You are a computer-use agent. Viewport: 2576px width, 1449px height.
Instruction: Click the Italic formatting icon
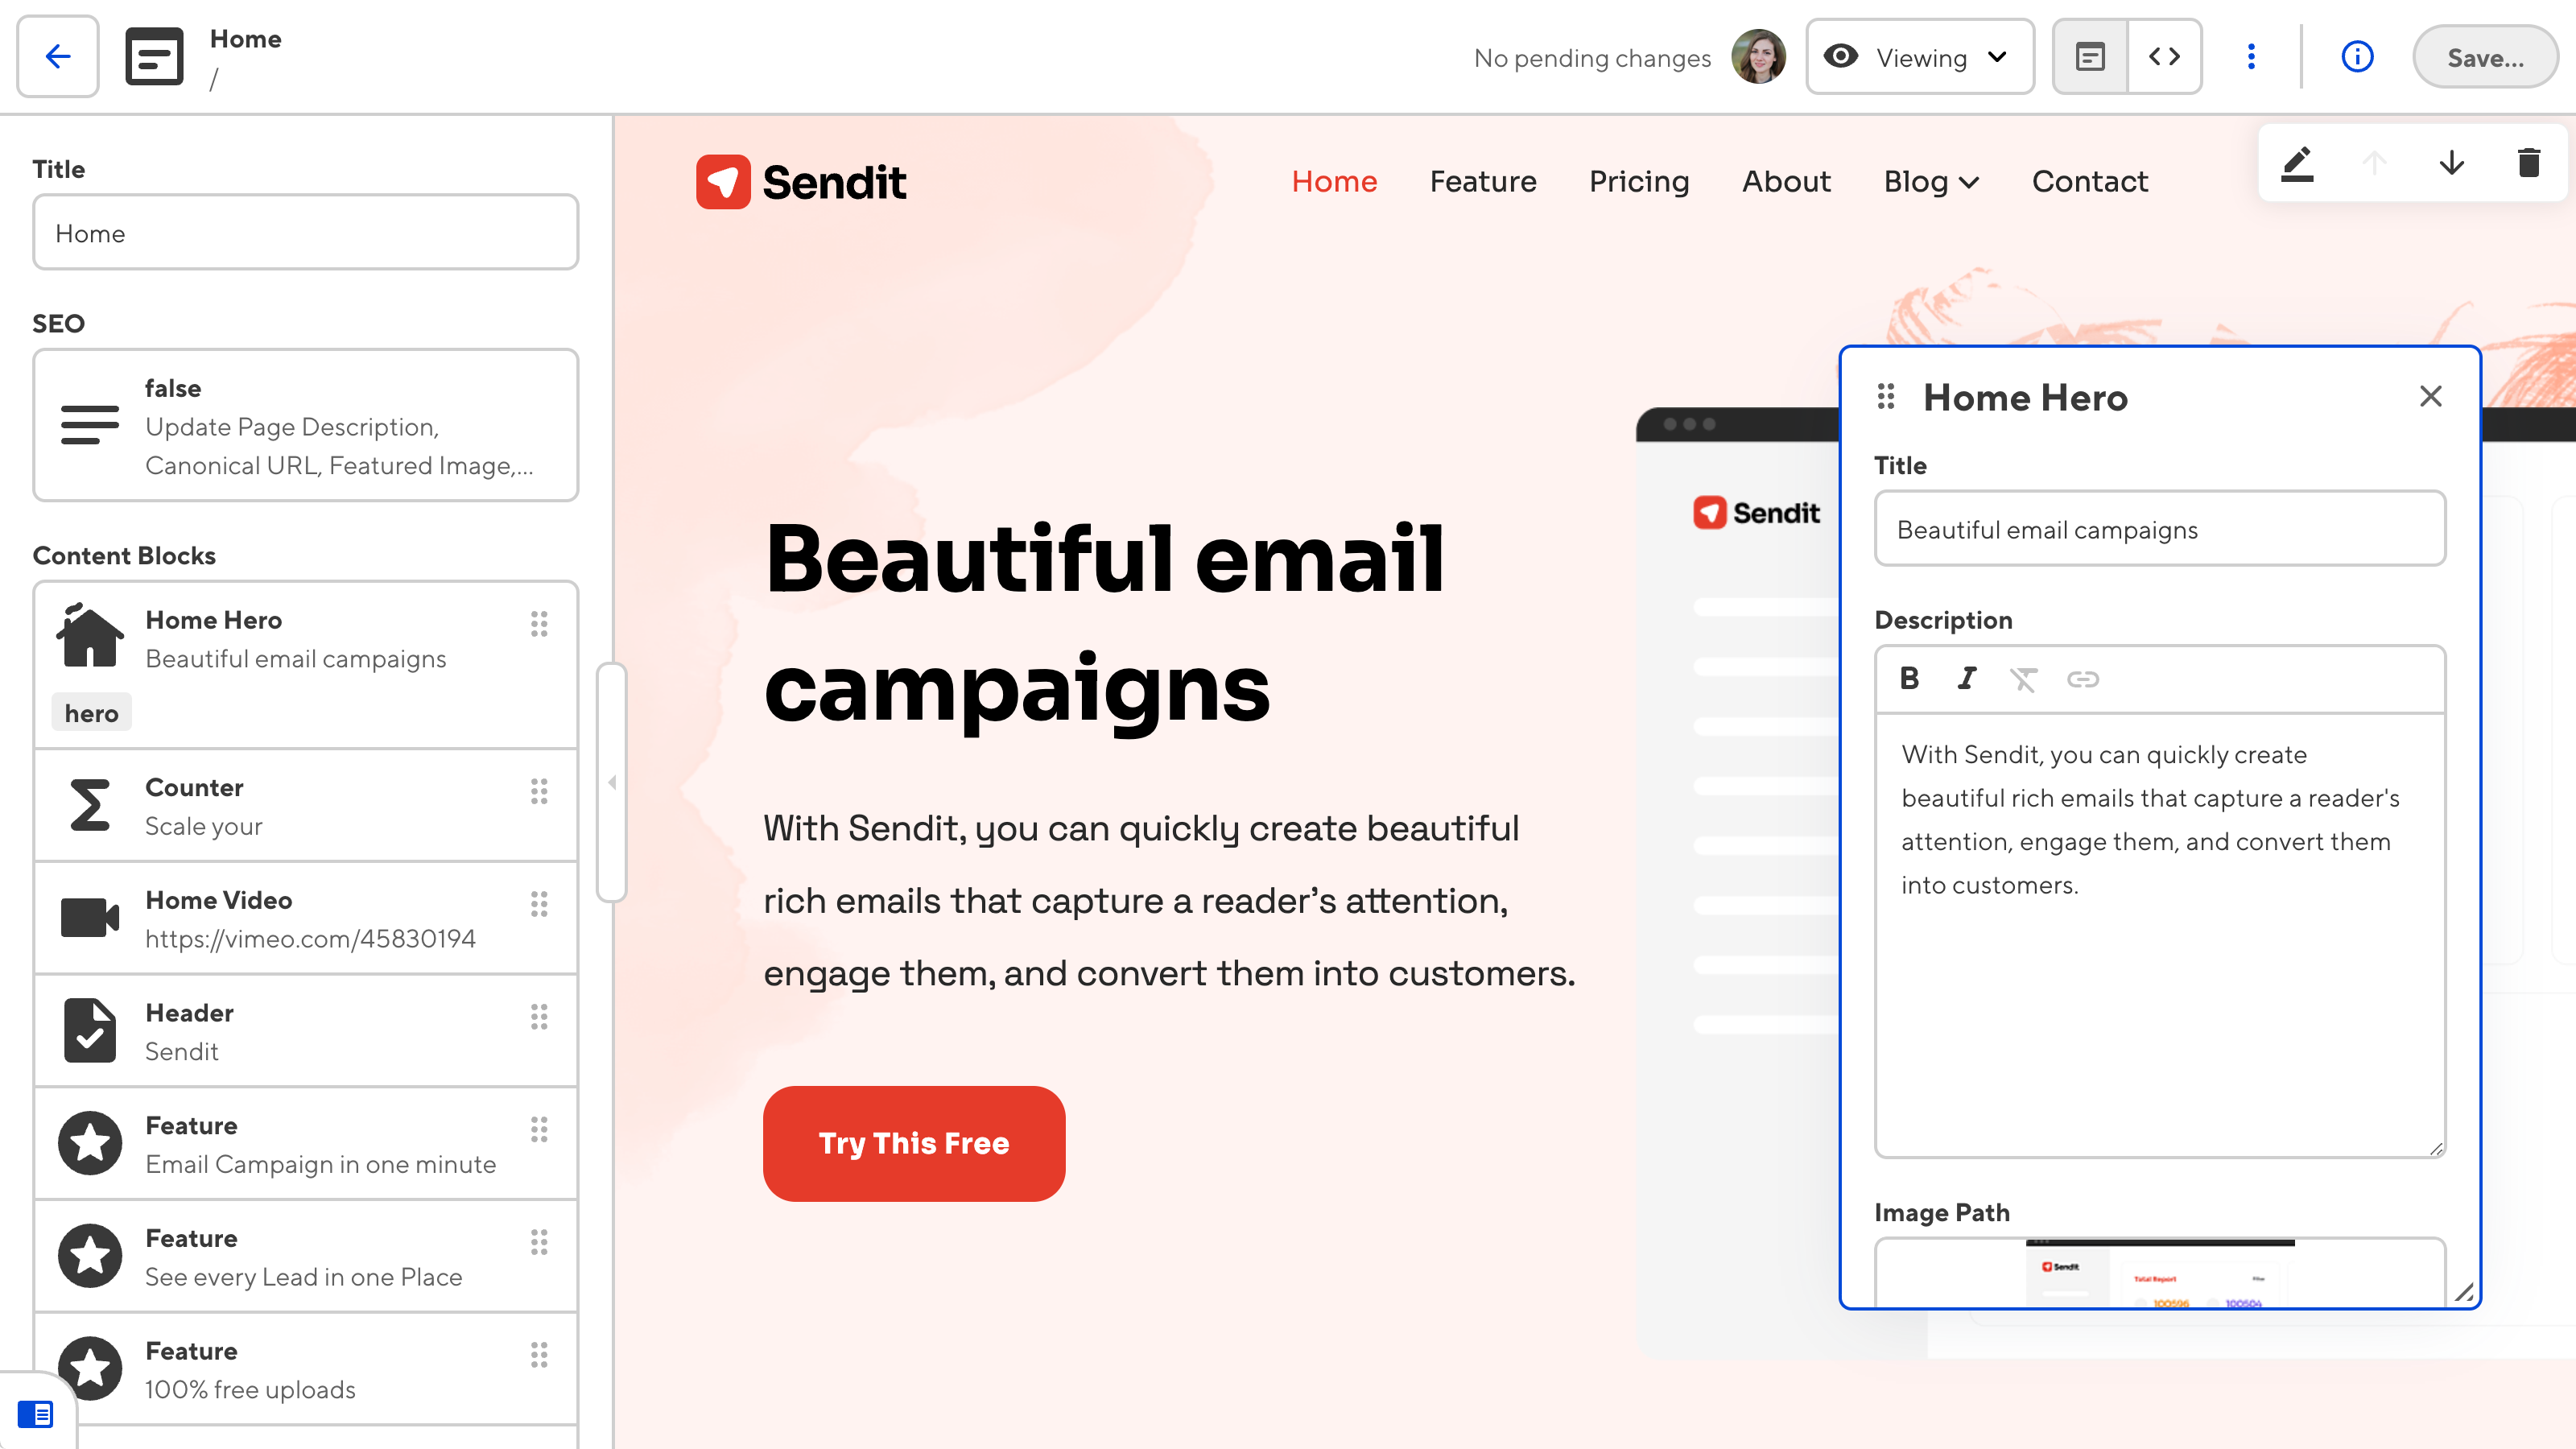[x=1967, y=679]
